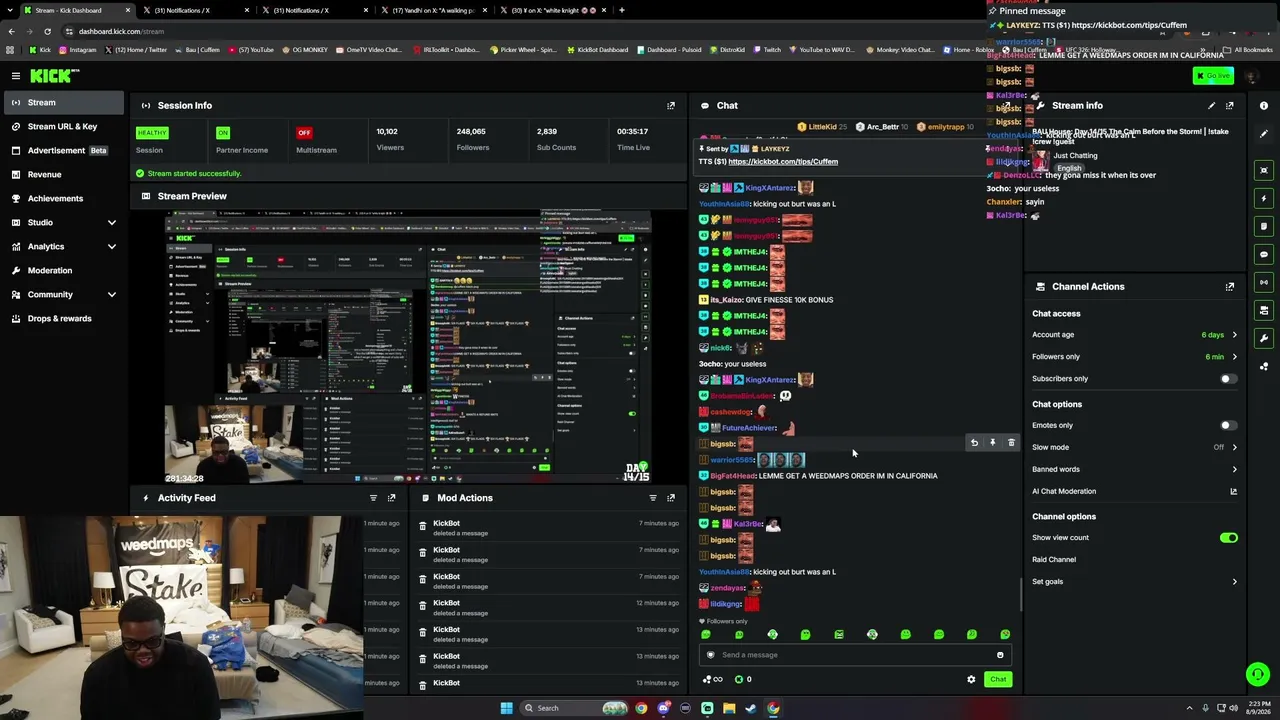Viewport: 1280px width, 720px height.
Task: Open the wrench sidebar icon
Action: 1264,338
